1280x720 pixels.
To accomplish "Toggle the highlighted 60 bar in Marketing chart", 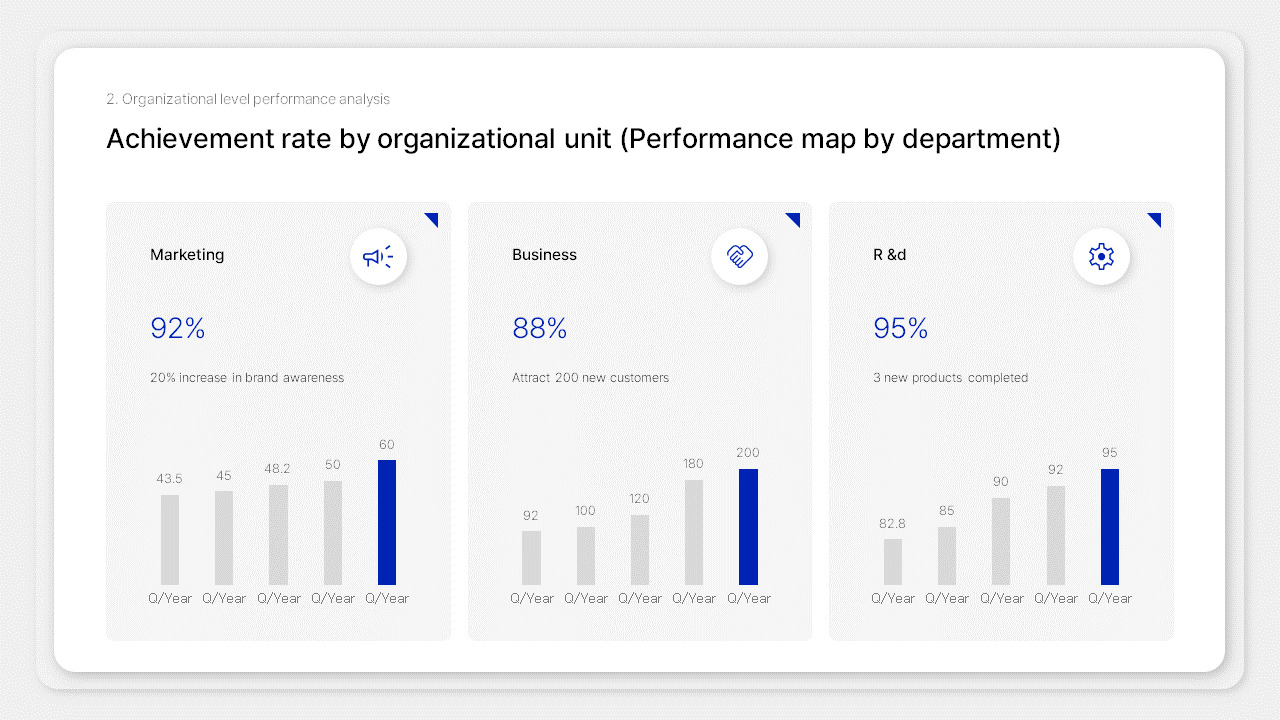I will [x=387, y=520].
